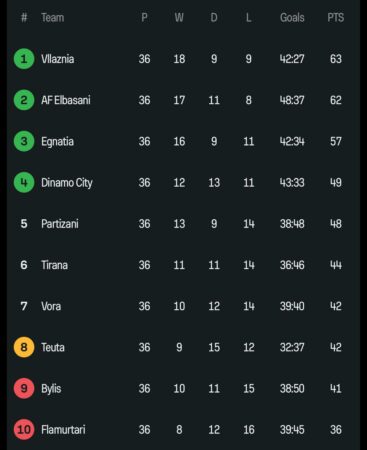Image resolution: width=367 pixels, height=450 pixels.
Task: Click the green rank 3 badge
Action: pyautogui.click(x=24, y=141)
